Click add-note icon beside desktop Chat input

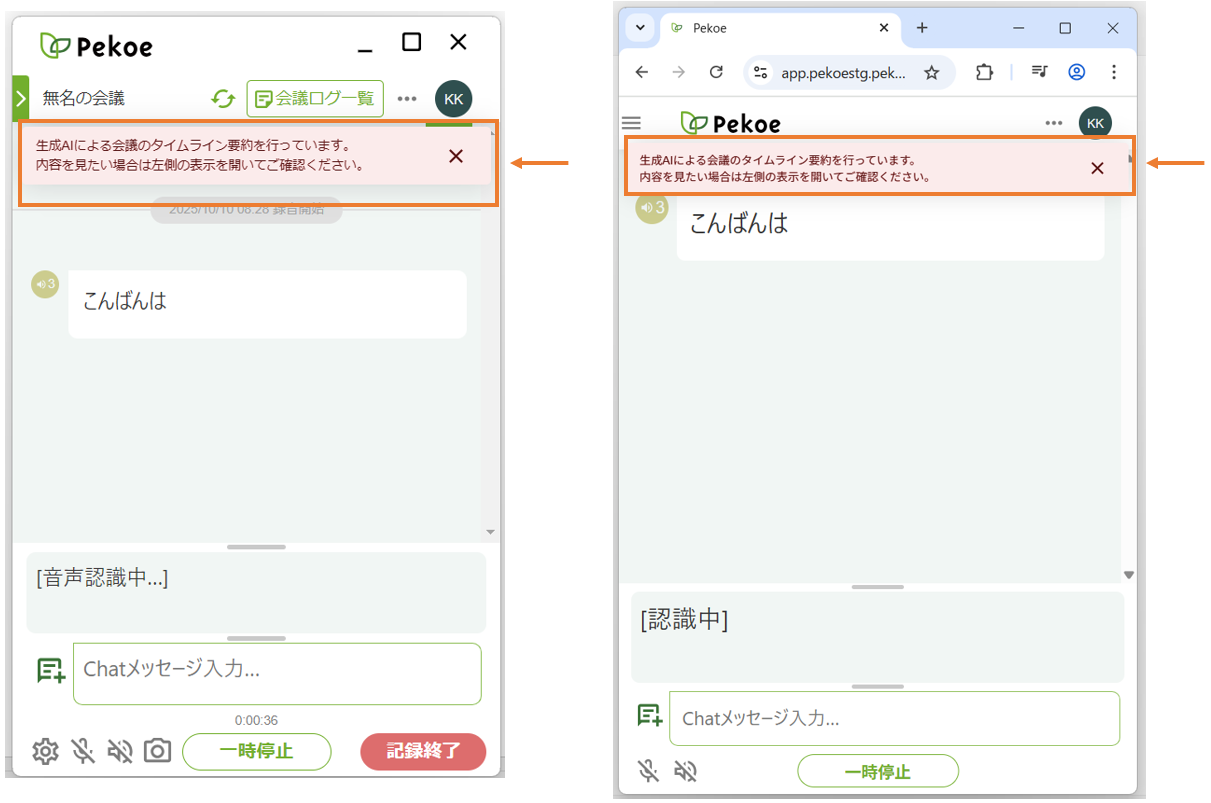pyautogui.click(x=50, y=670)
